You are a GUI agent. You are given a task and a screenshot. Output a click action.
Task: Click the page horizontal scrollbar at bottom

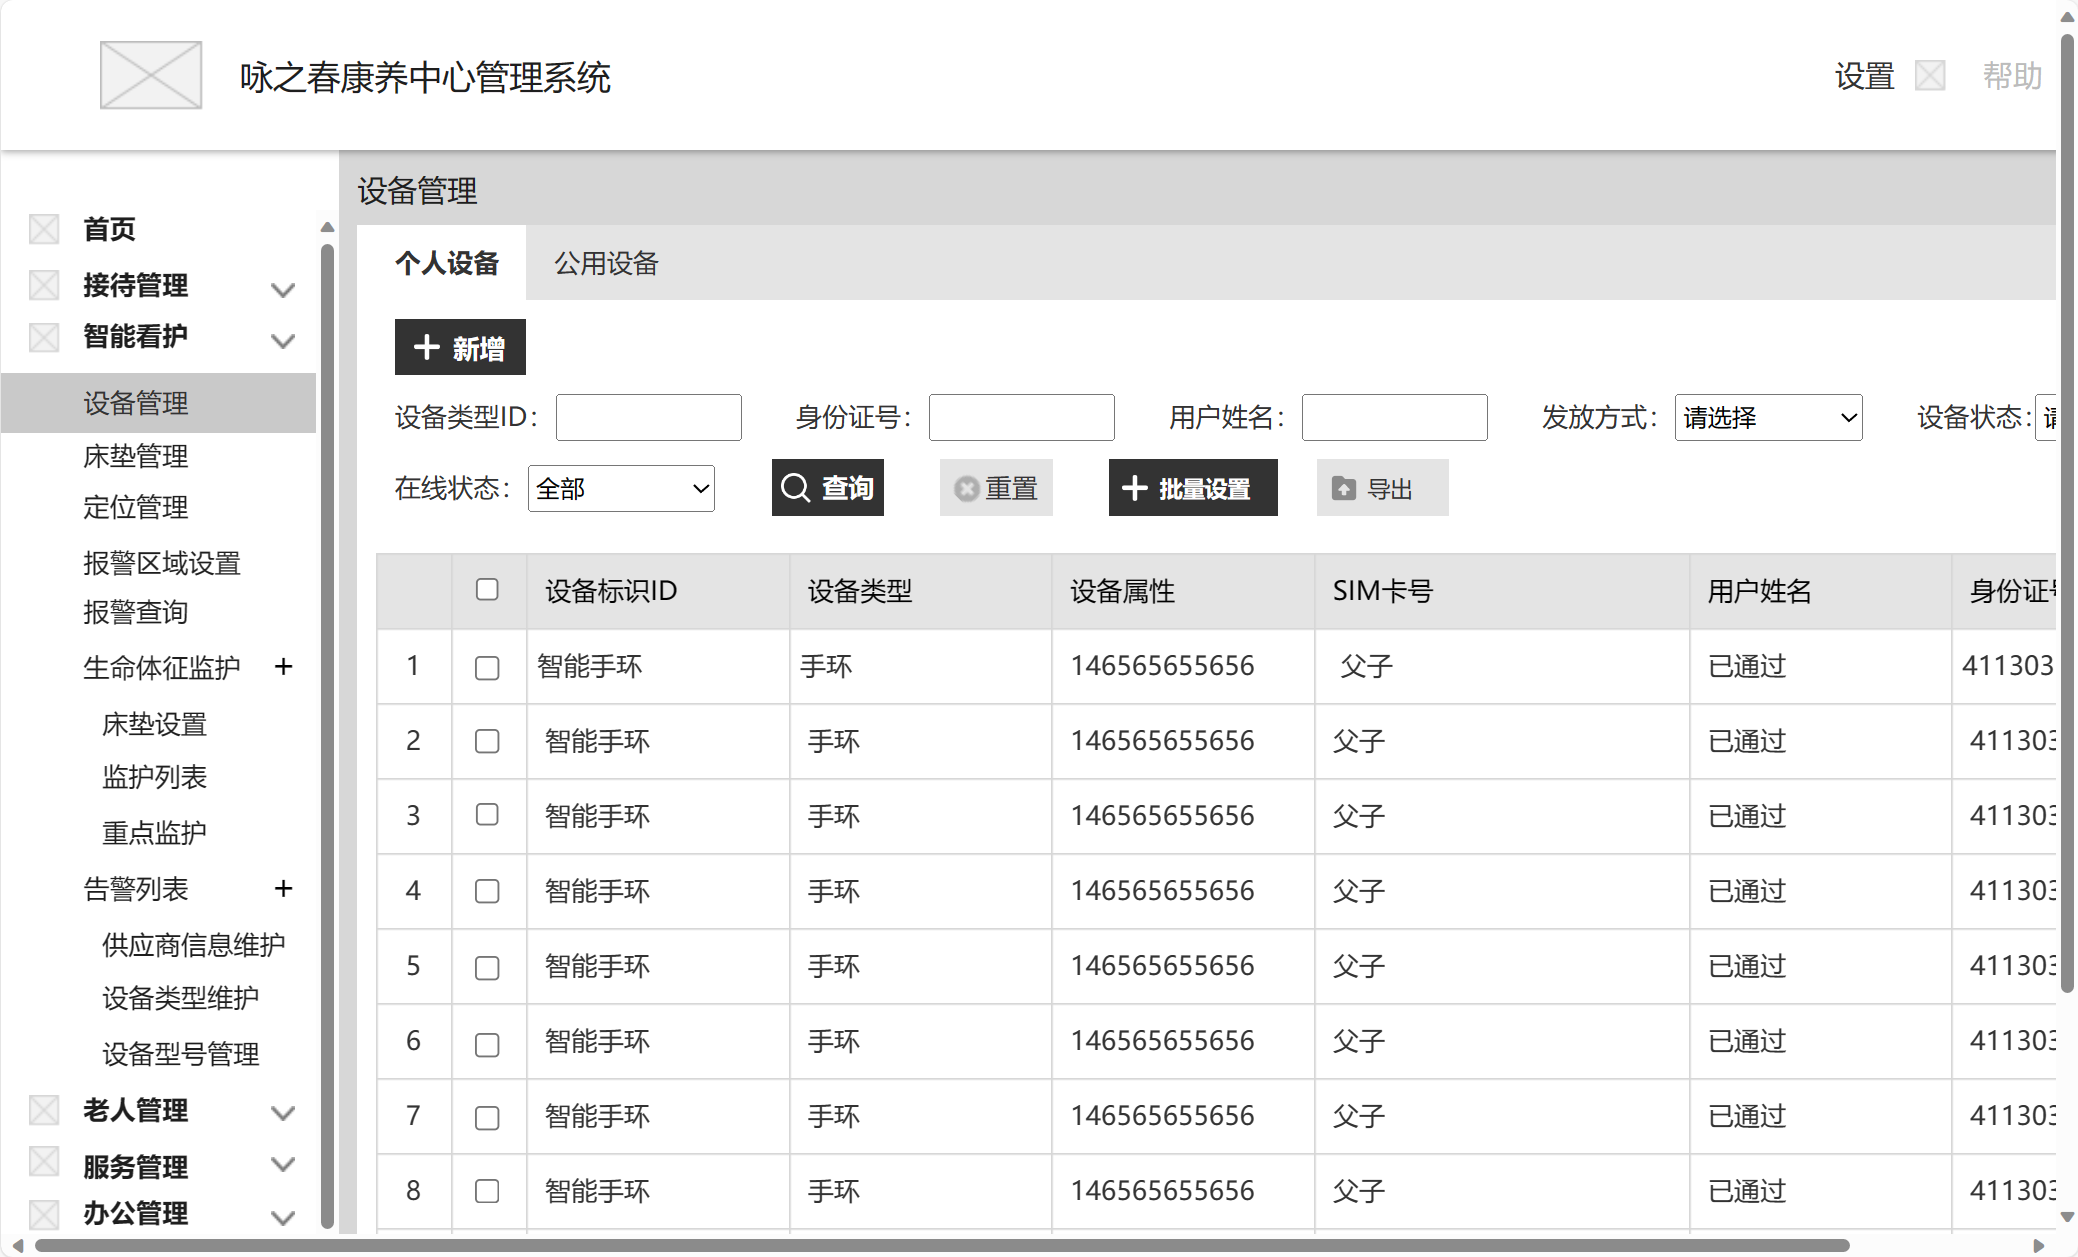(942, 1245)
